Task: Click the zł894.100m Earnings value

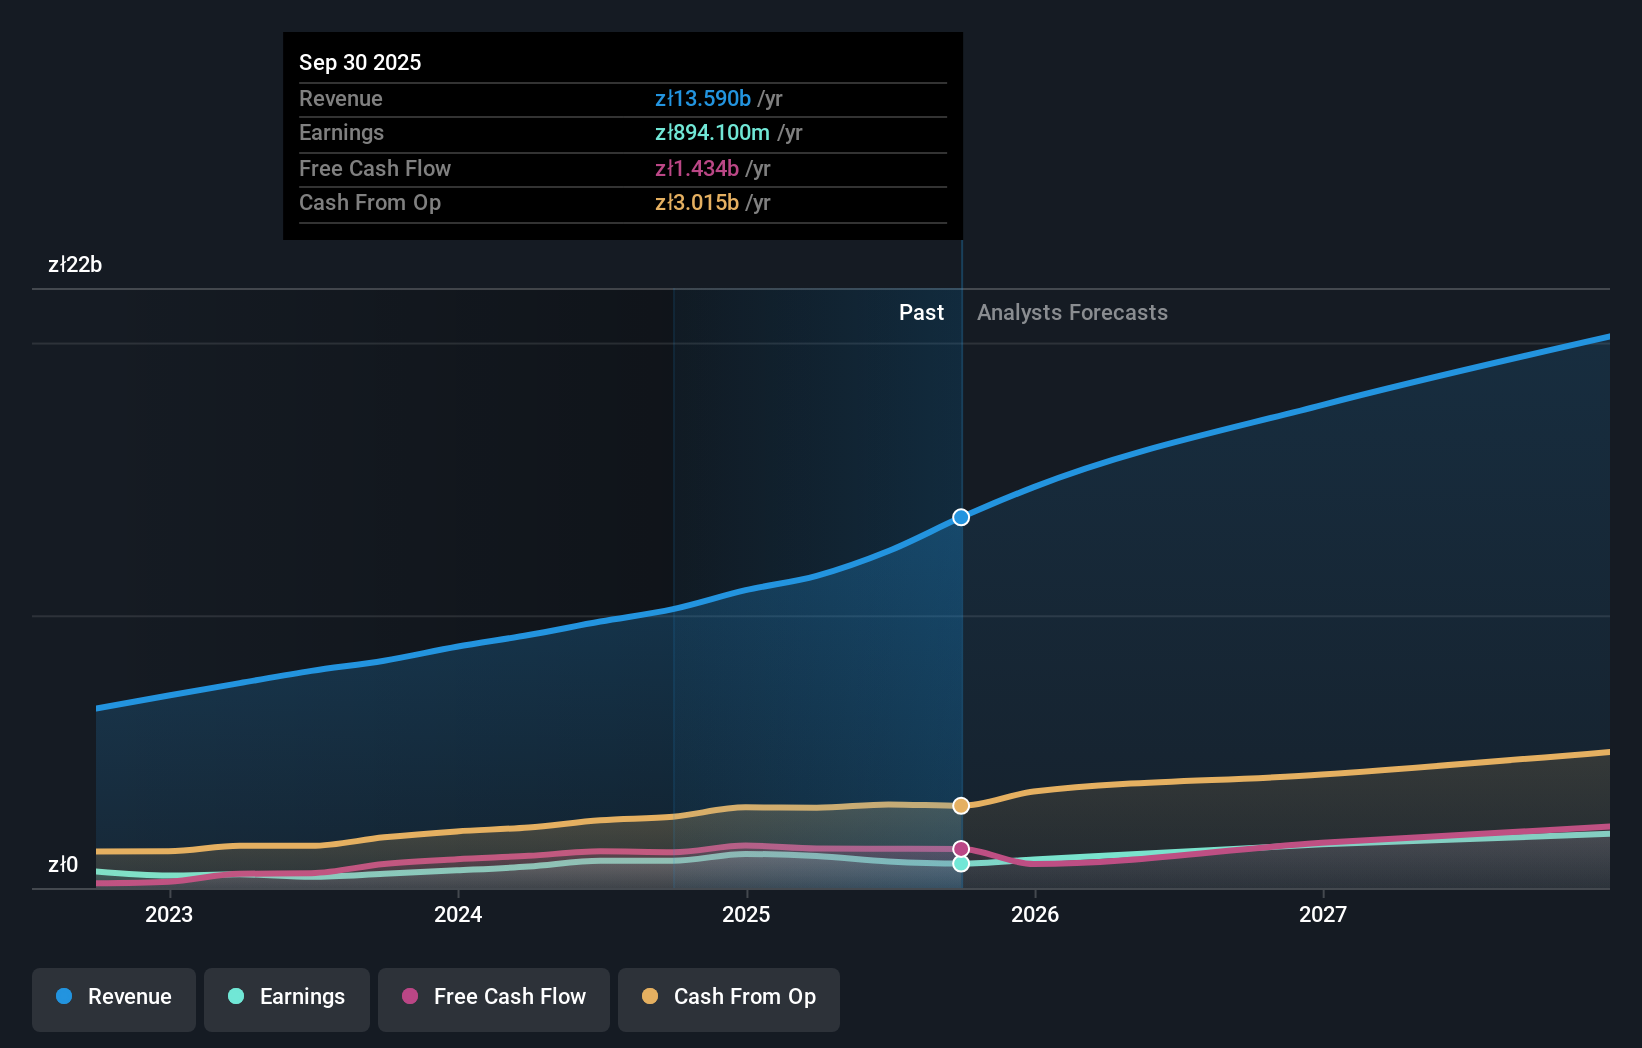Action: pyautogui.click(x=712, y=132)
